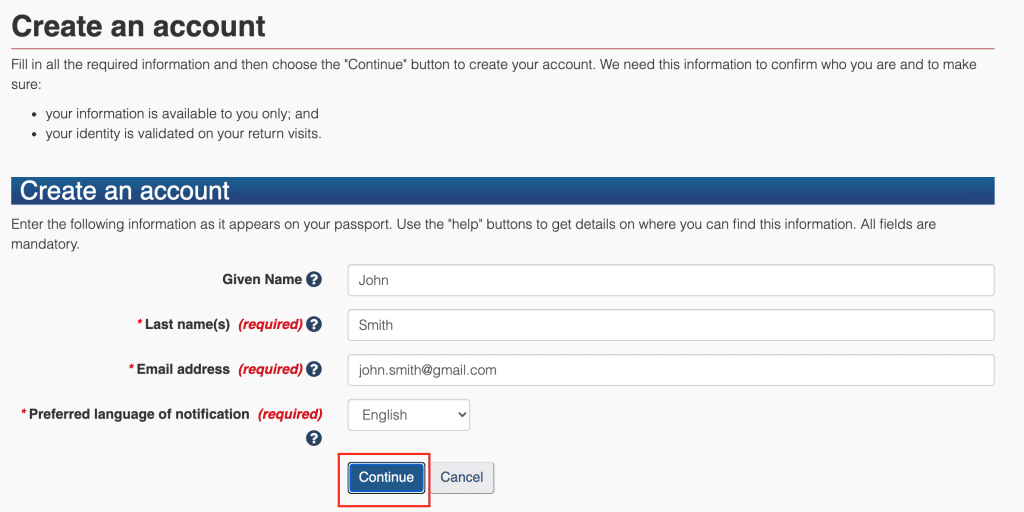Select the Email address input field
This screenshot has height=512, width=1024.
(x=670, y=370)
